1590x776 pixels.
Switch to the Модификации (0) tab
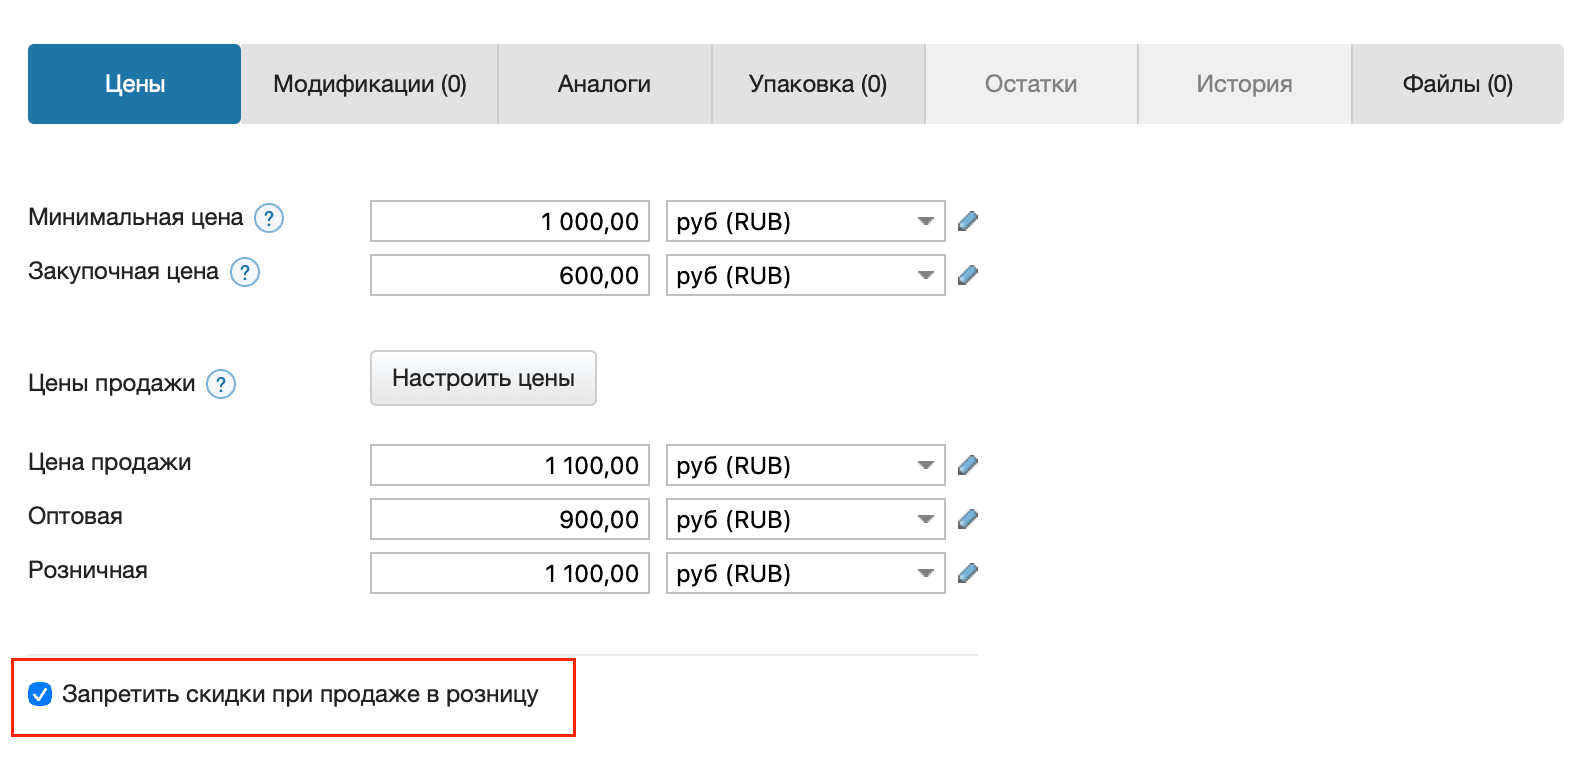click(x=369, y=84)
